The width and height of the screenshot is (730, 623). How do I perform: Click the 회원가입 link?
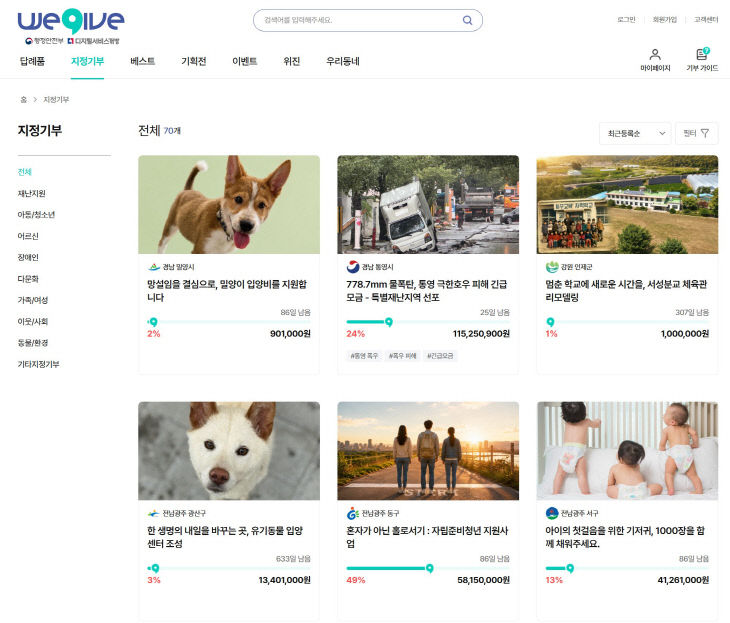(664, 20)
